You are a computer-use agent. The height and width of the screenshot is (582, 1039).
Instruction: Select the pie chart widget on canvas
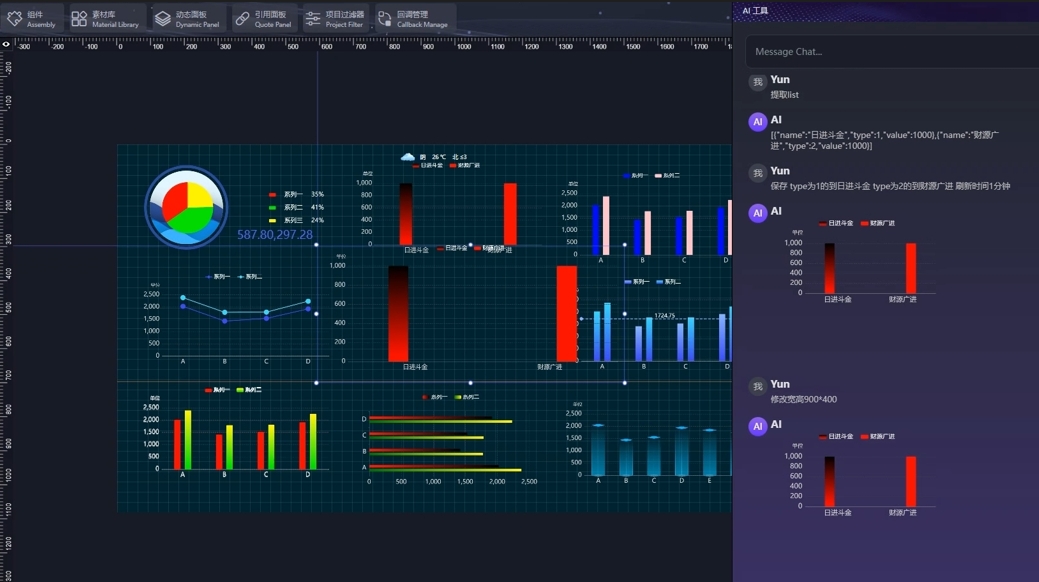(187, 206)
